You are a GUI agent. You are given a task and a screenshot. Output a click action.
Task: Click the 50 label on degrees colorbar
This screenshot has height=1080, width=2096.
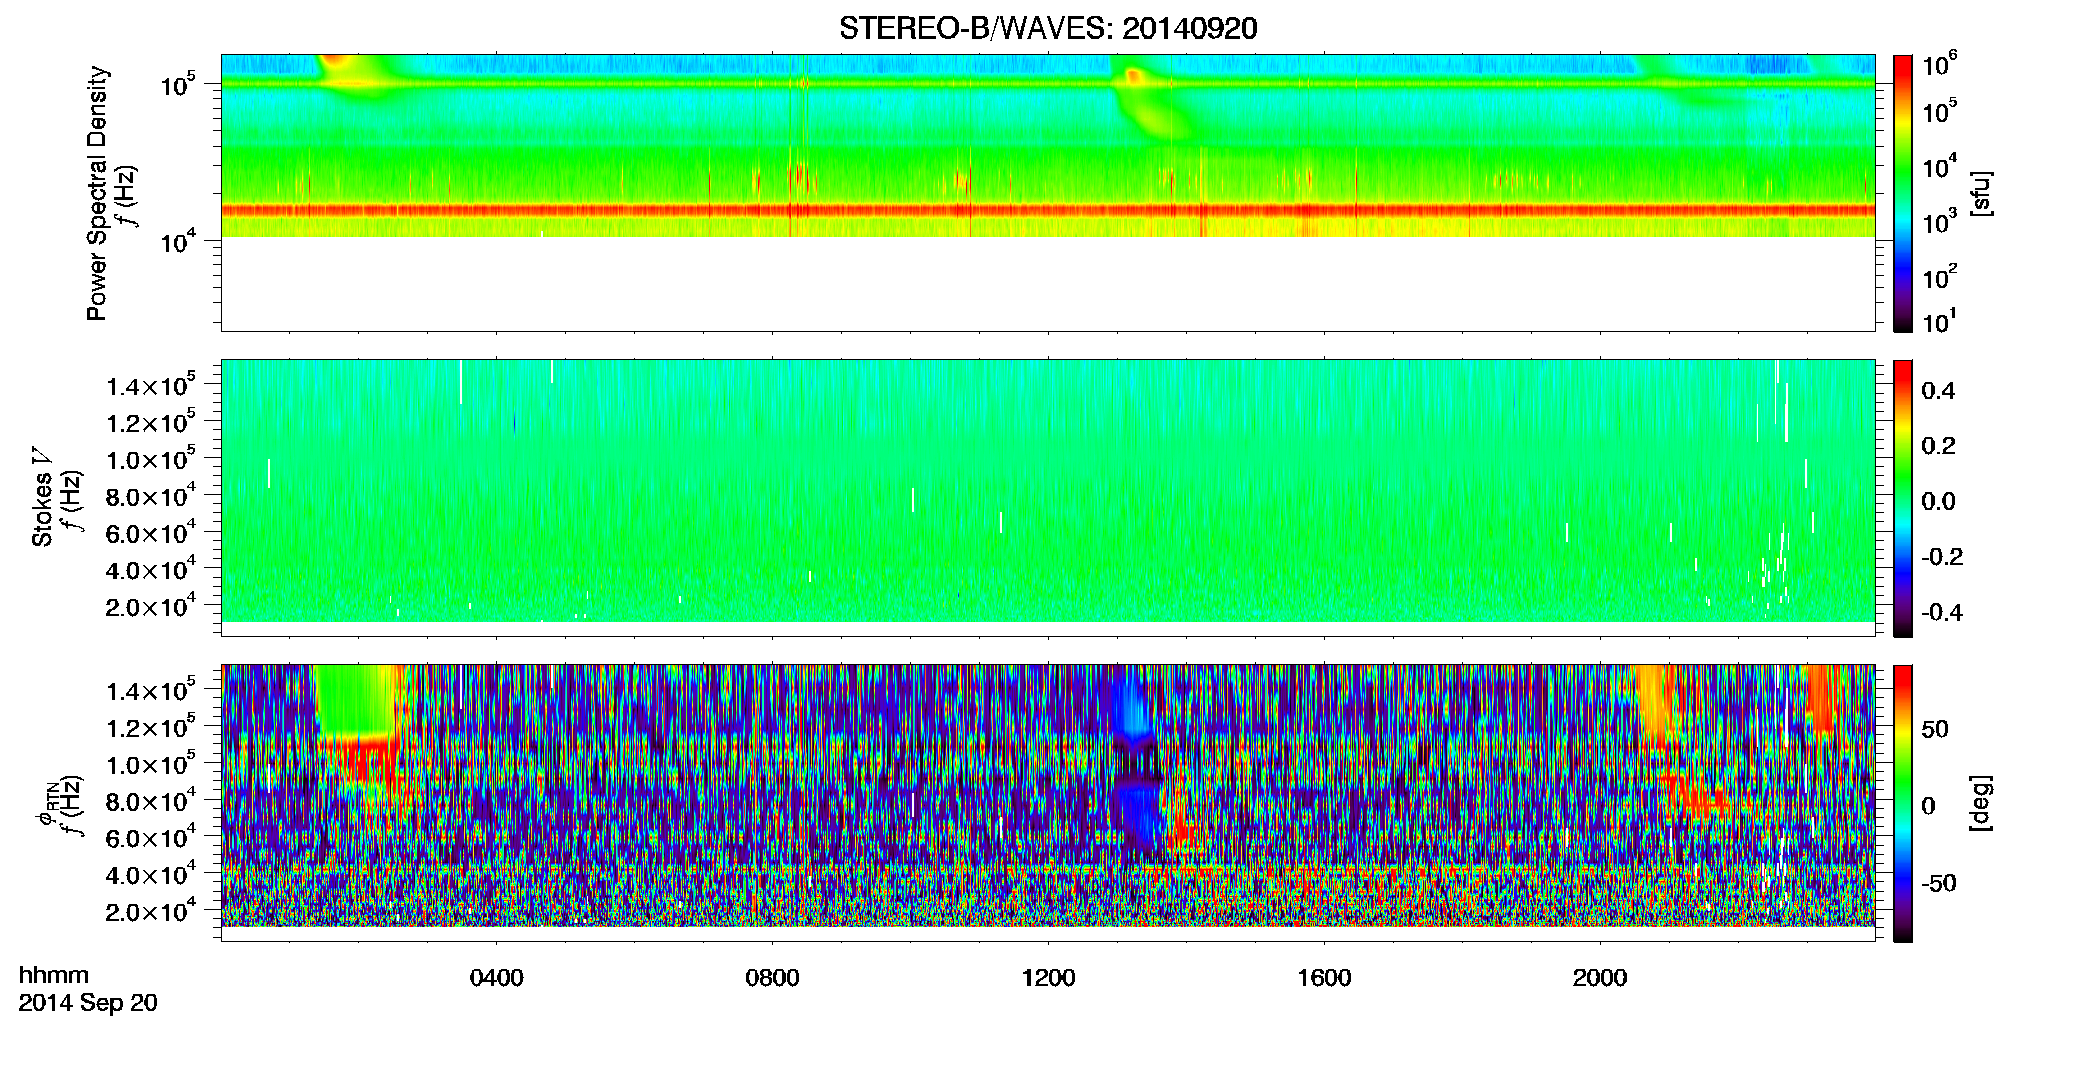[x=1935, y=729]
